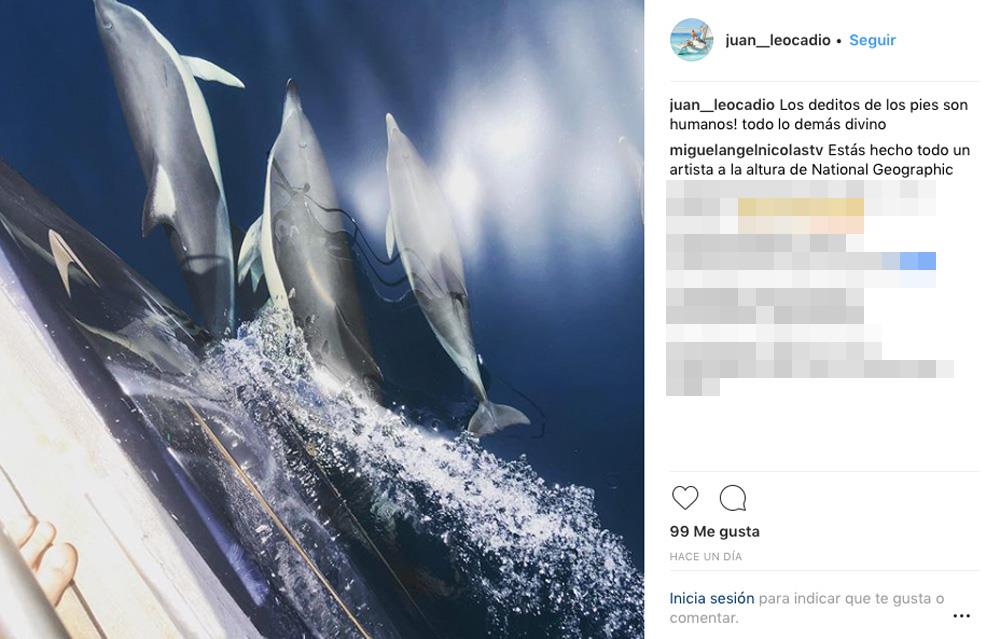Image resolution: width=1000 pixels, height=639 pixels.
Task: Open comments using the speech bubble icon
Action: tap(733, 498)
